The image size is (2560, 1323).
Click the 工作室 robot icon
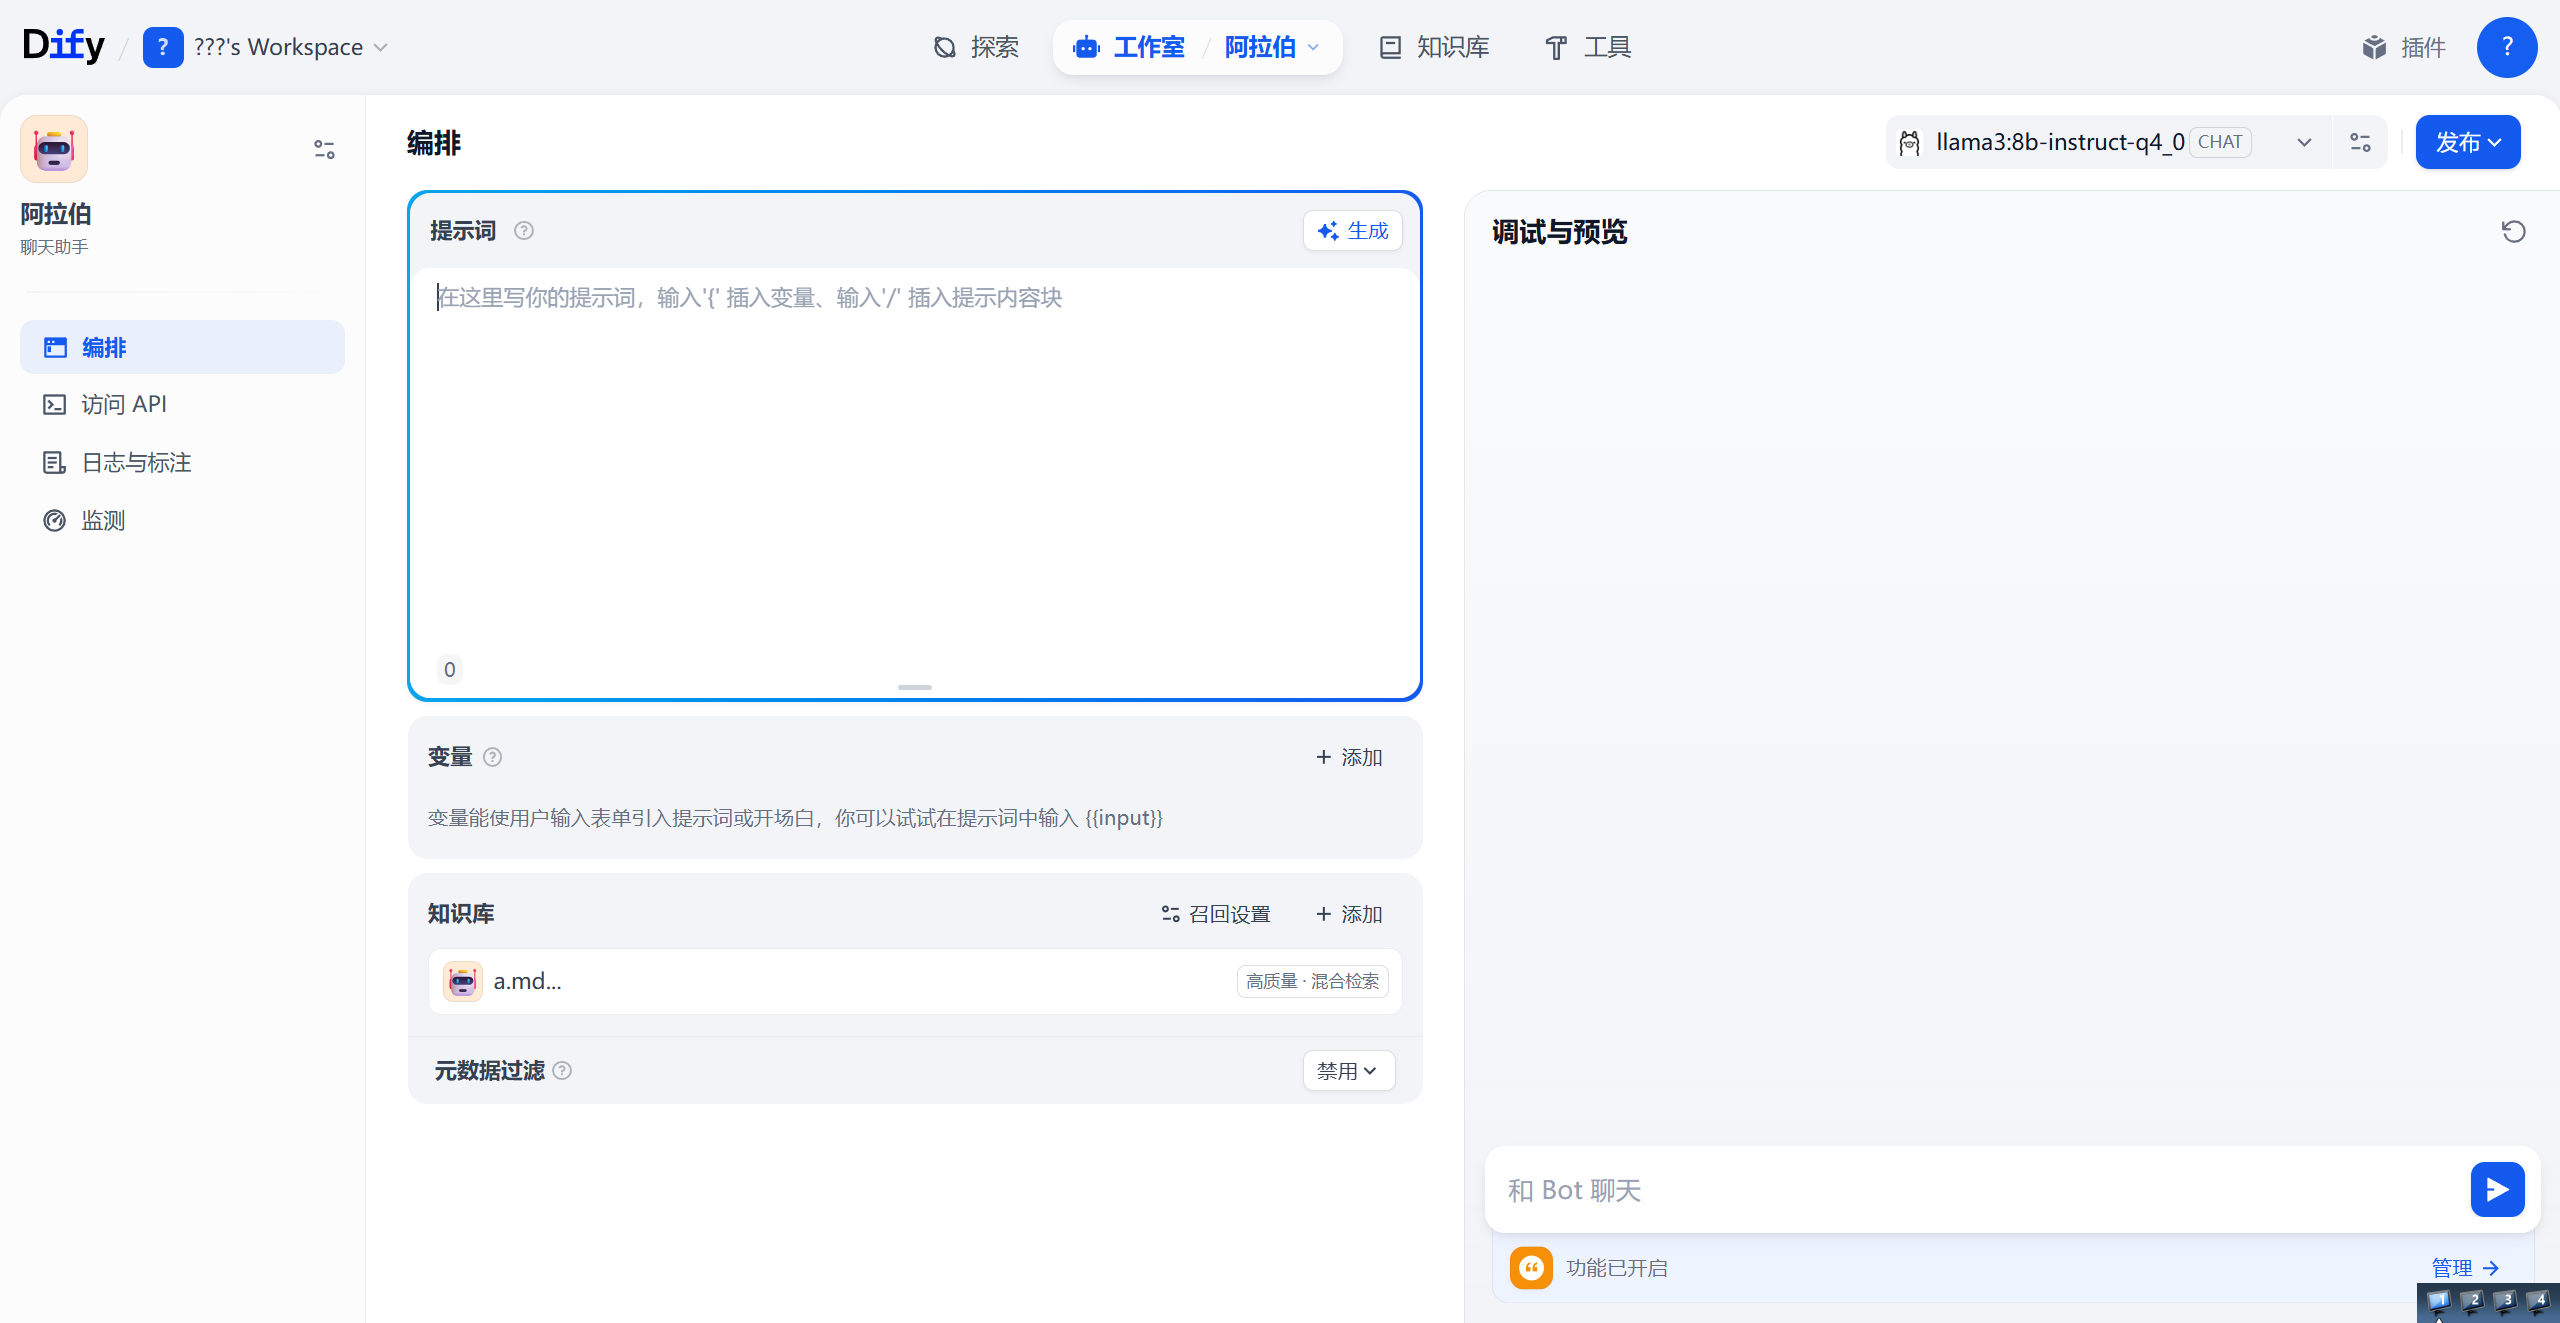pos(1087,47)
